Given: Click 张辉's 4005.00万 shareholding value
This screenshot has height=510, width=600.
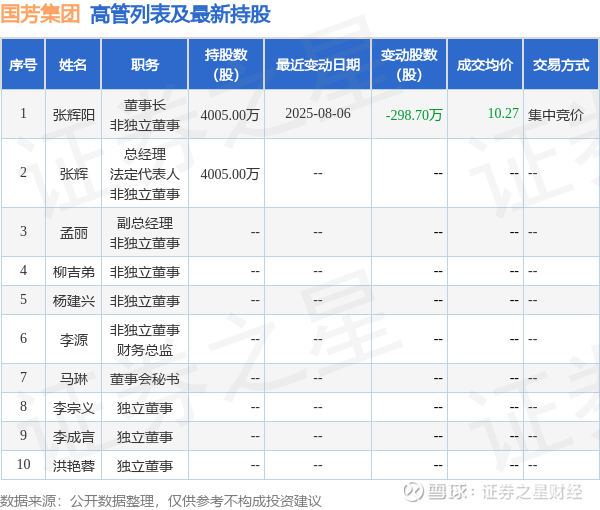Looking at the screenshot, I should point(230,174).
